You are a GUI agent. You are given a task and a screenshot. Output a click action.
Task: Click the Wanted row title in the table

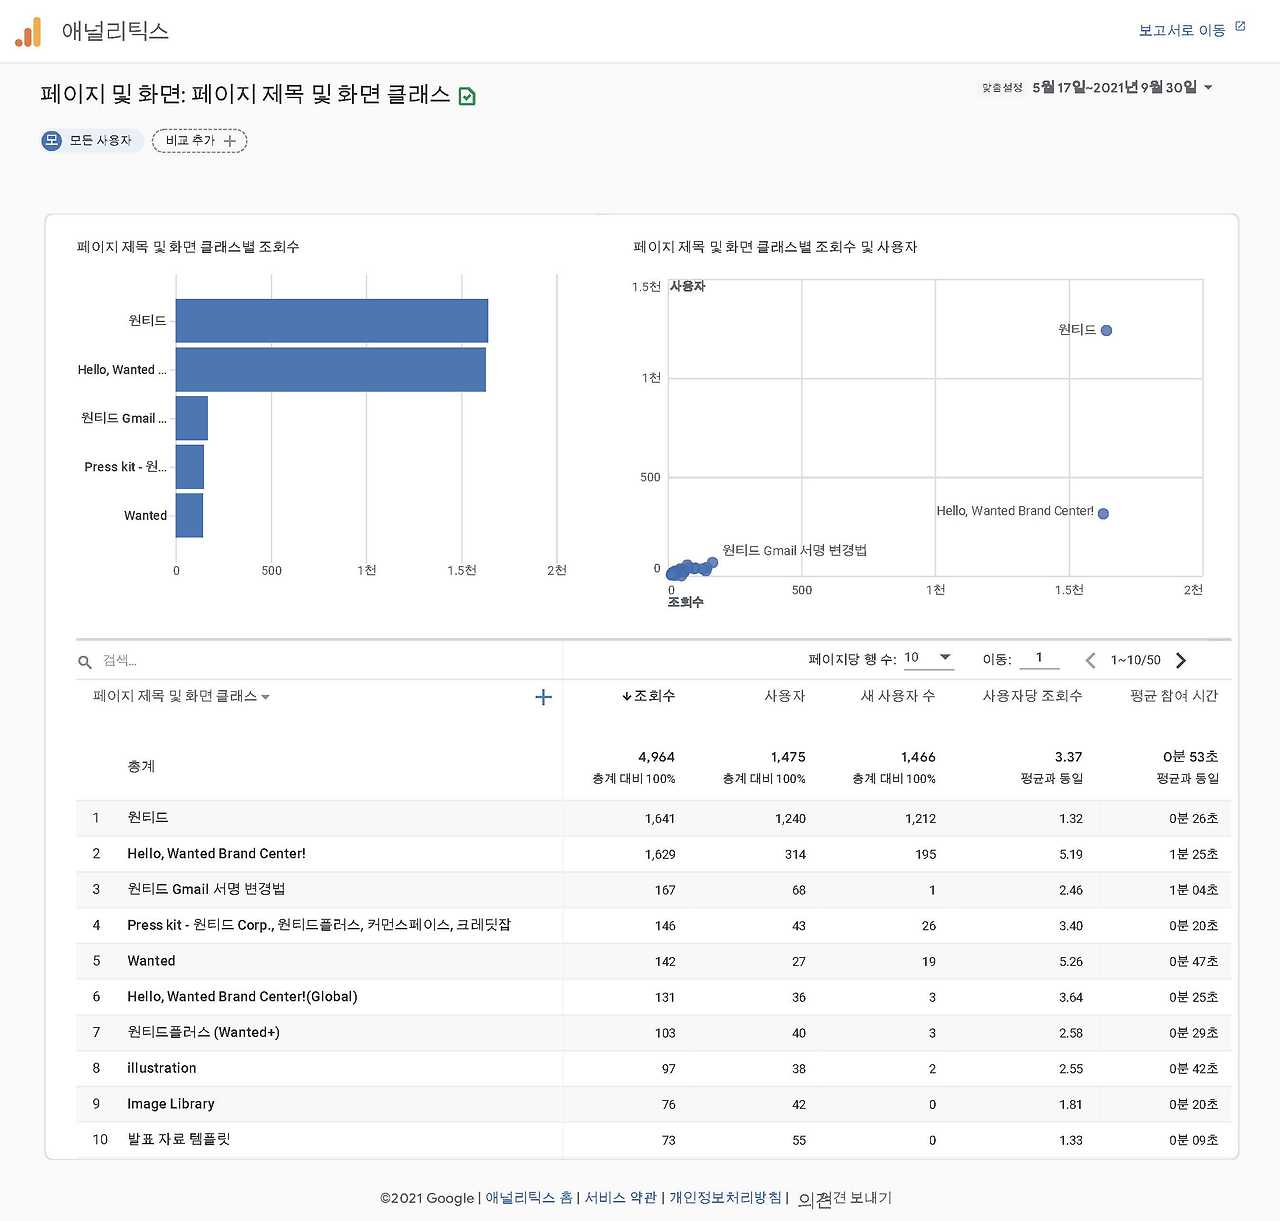[151, 961]
